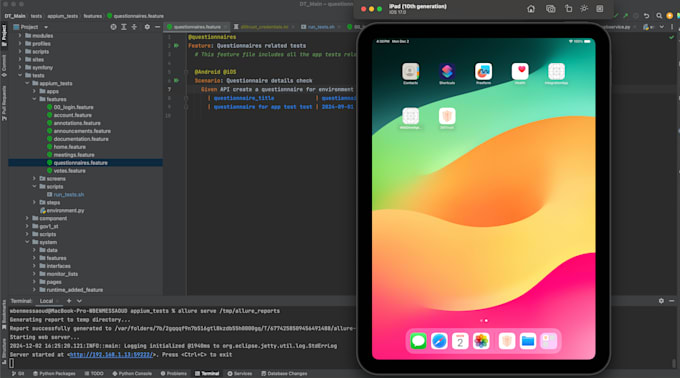The height and width of the screenshot is (378, 680).
Task: Open the Services tool tab
Action: (x=240, y=373)
